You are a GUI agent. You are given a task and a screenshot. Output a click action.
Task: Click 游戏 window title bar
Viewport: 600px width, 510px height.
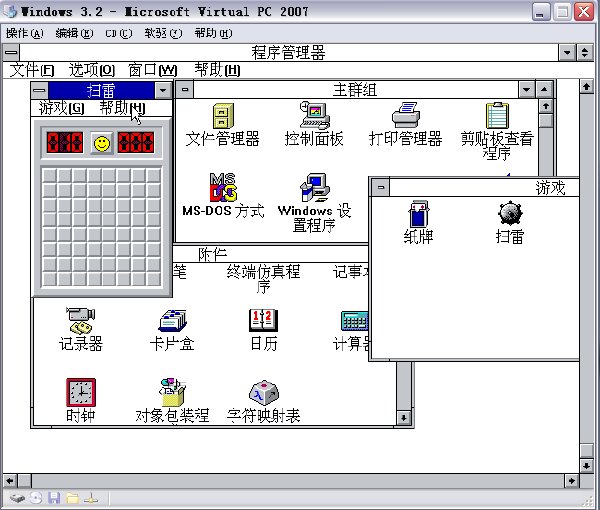point(484,187)
